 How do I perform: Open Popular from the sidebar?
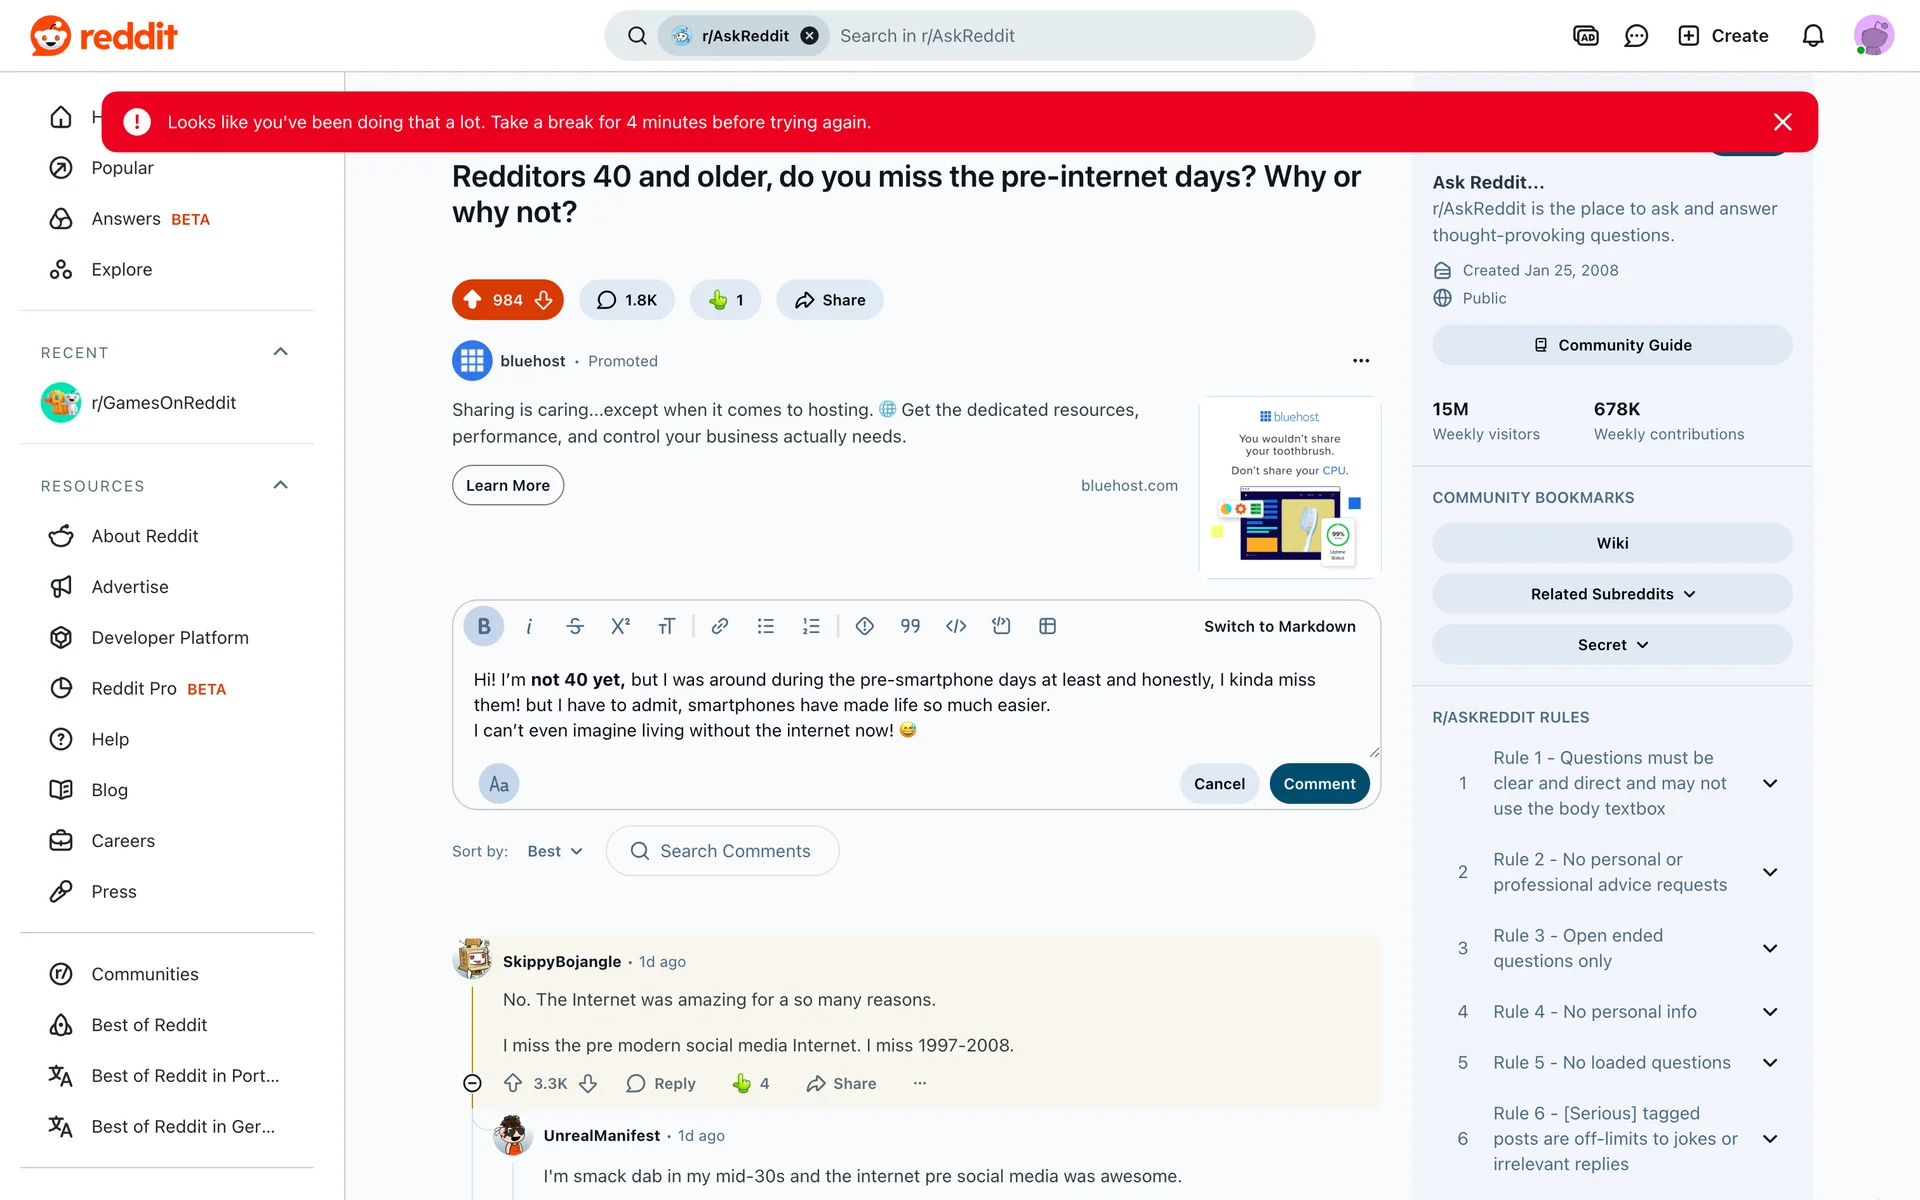pyautogui.click(x=122, y=168)
